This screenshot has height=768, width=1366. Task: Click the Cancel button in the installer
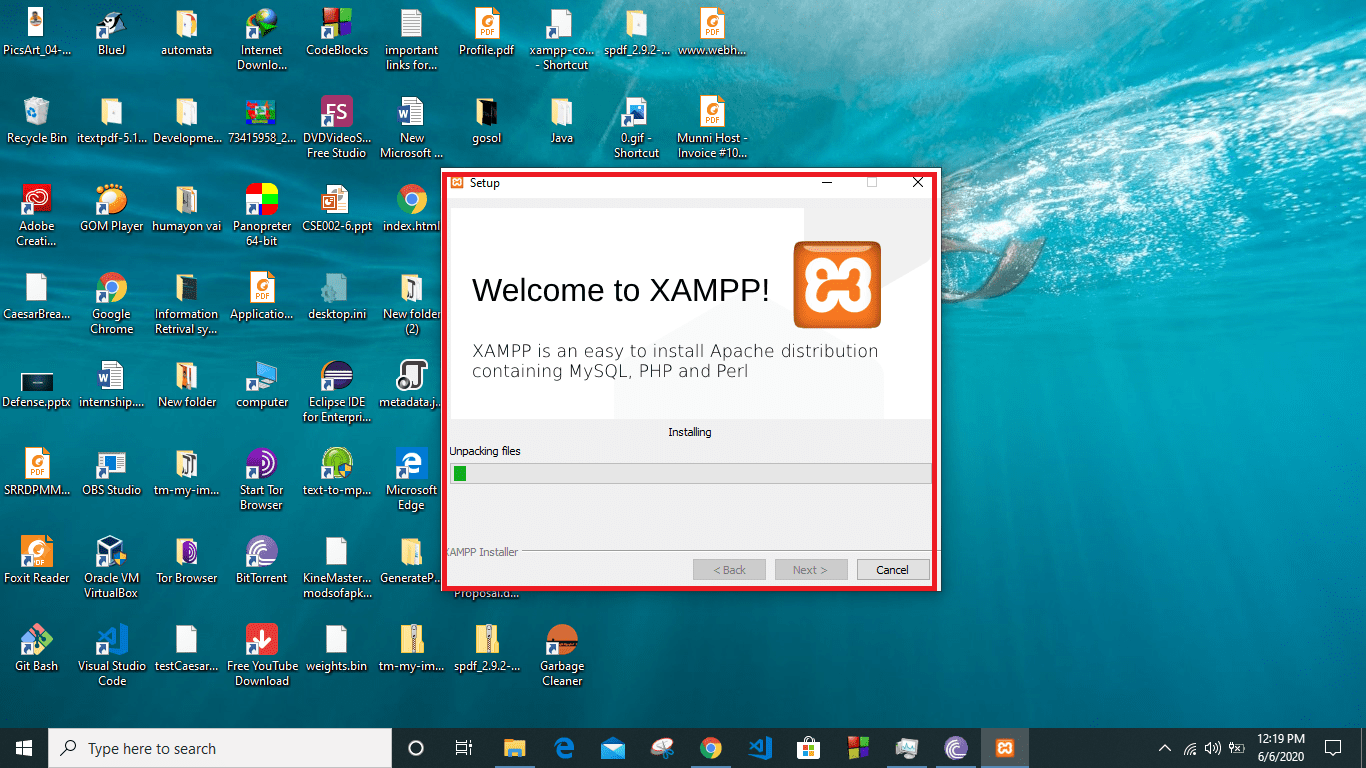(x=892, y=569)
